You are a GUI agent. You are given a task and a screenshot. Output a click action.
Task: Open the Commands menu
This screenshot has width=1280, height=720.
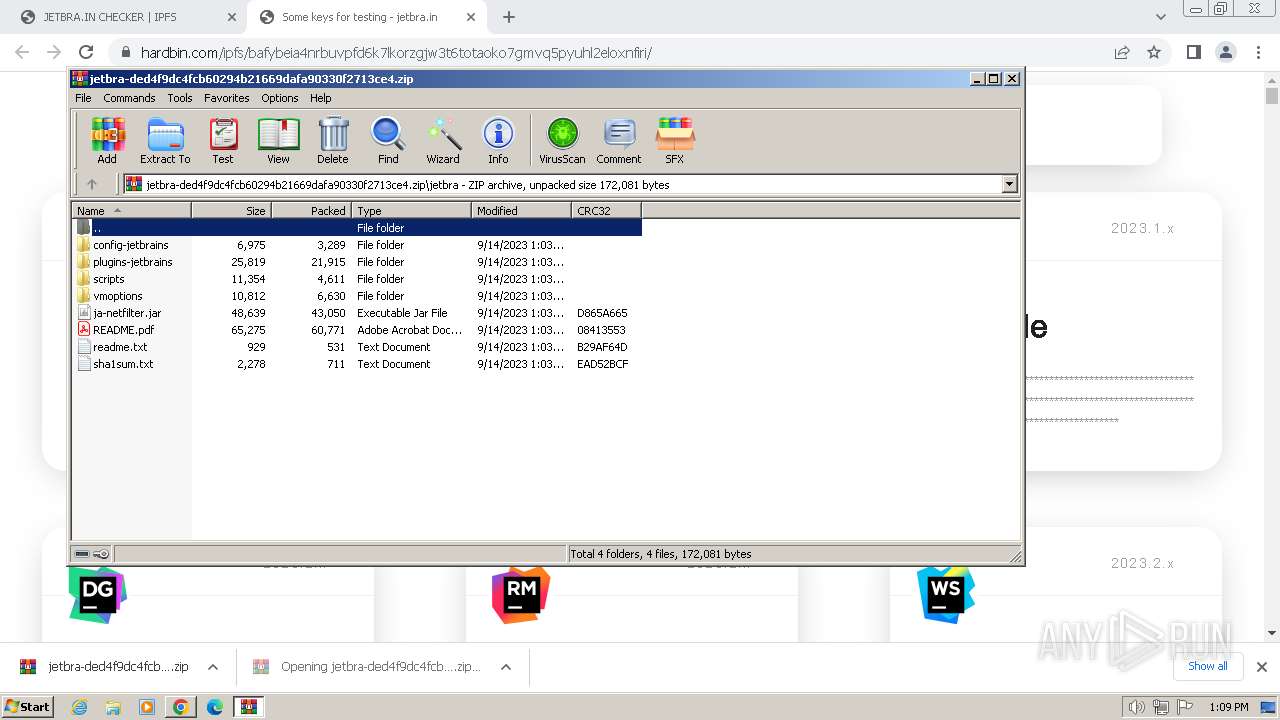129,98
